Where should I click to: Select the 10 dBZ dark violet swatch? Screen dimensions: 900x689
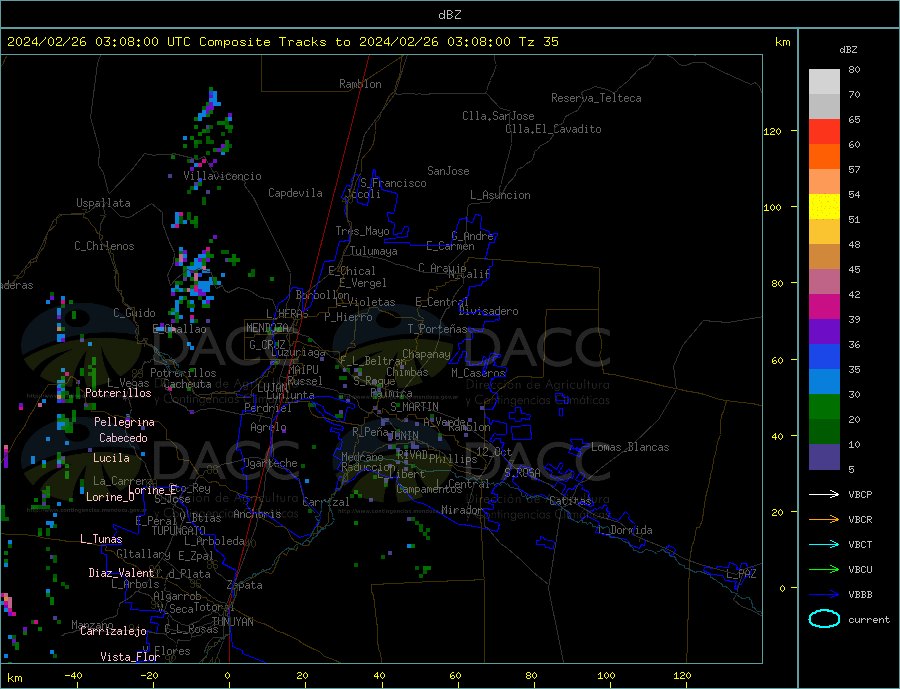tap(824, 456)
